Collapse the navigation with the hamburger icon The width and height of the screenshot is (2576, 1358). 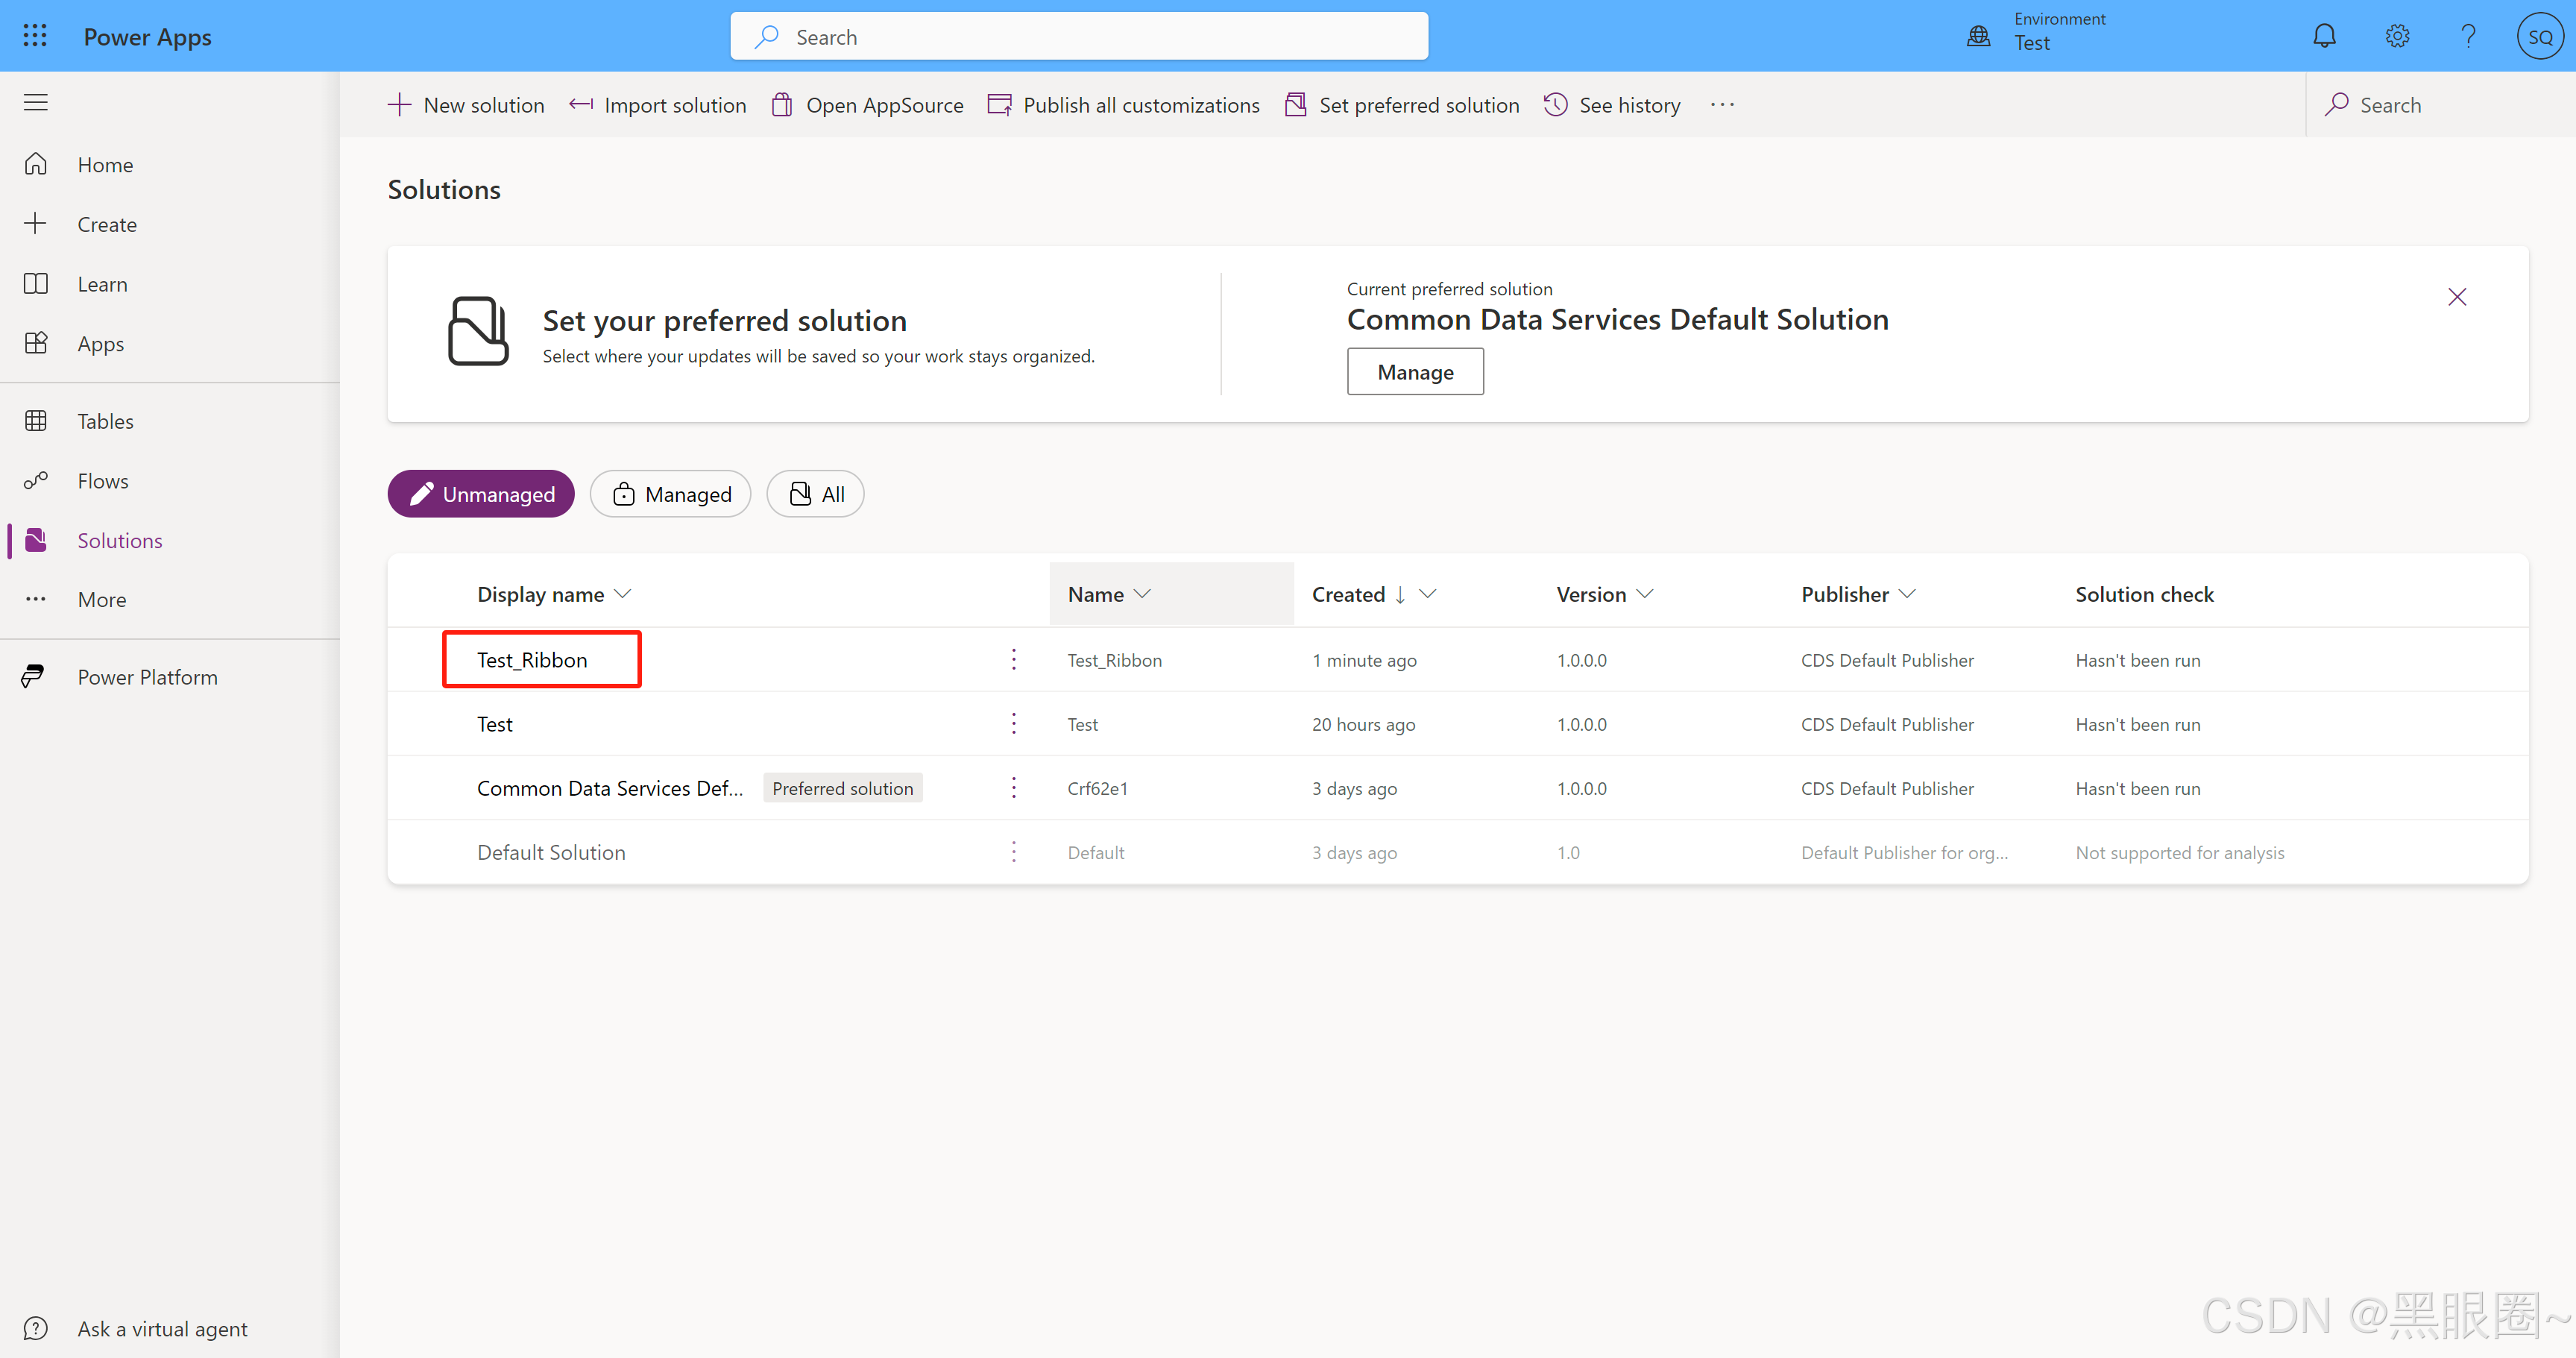click(x=35, y=101)
